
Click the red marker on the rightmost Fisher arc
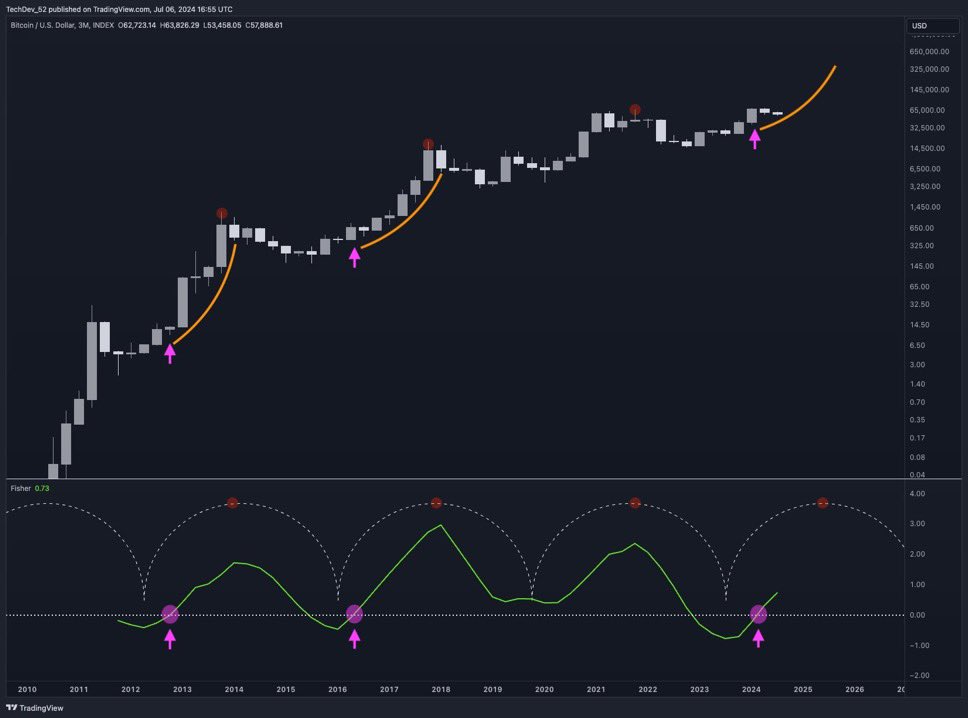point(824,503)
